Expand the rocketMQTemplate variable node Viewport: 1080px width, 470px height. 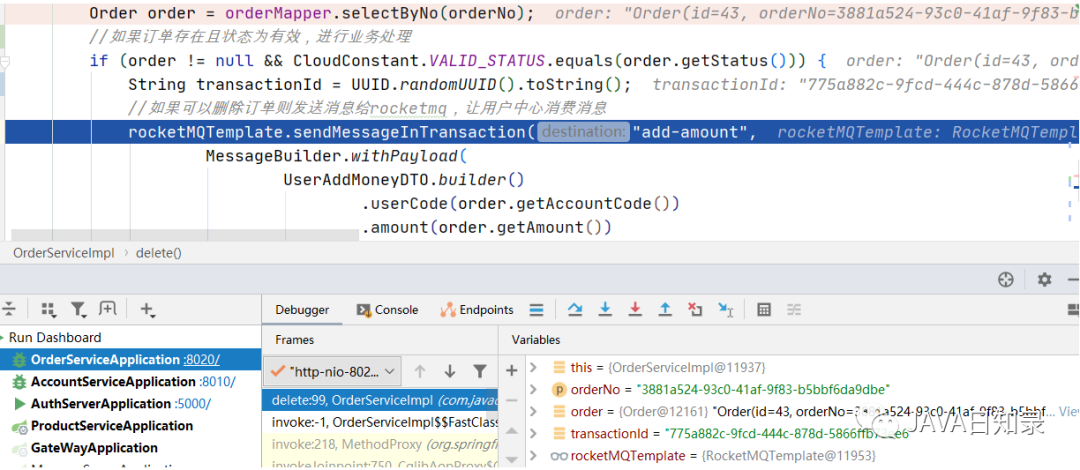[532, 456]
